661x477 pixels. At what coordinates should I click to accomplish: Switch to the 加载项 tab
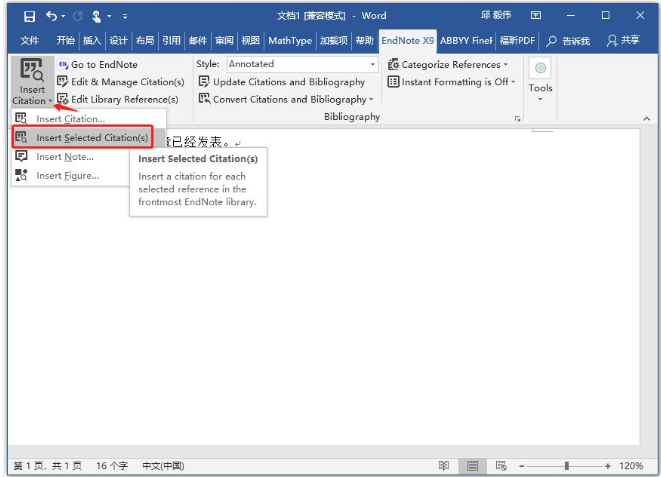coord(333,40)
